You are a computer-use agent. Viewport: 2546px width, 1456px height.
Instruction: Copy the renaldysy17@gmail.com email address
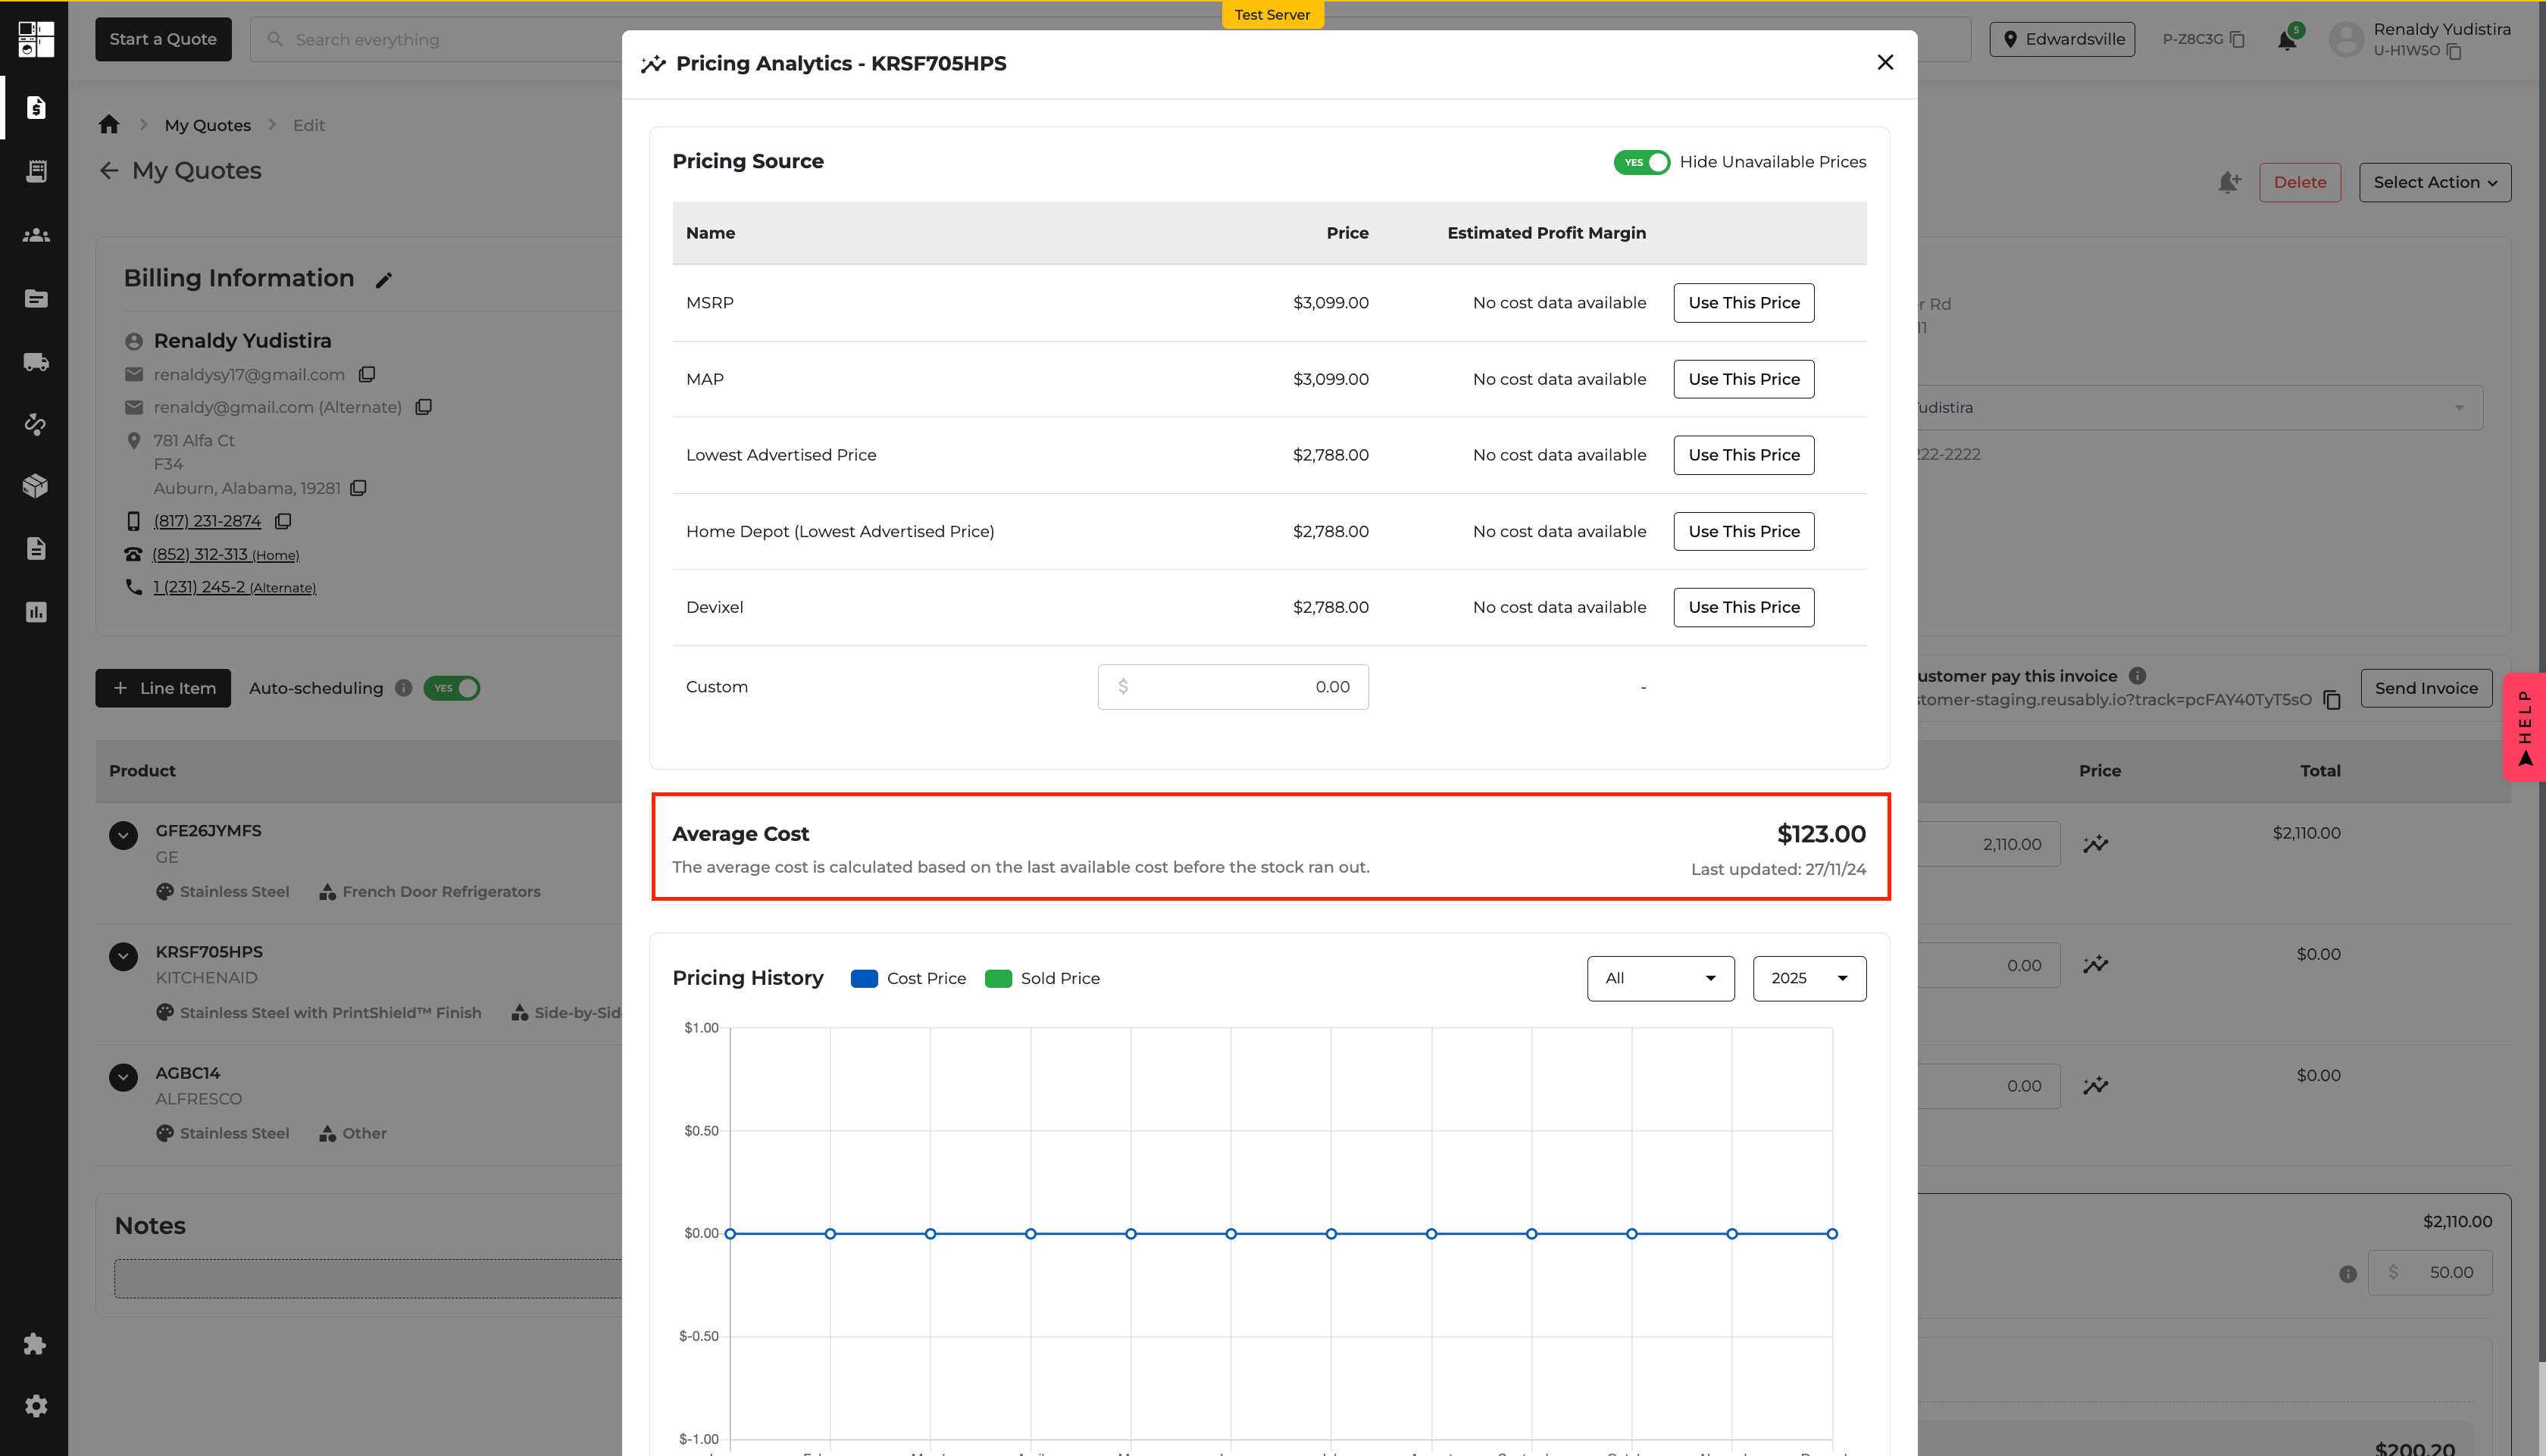point(367,374)
